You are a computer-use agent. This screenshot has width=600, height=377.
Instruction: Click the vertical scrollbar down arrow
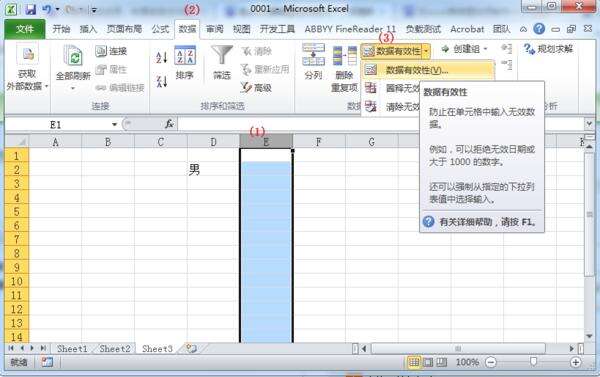pyautogui.click(x=590, y=336)
